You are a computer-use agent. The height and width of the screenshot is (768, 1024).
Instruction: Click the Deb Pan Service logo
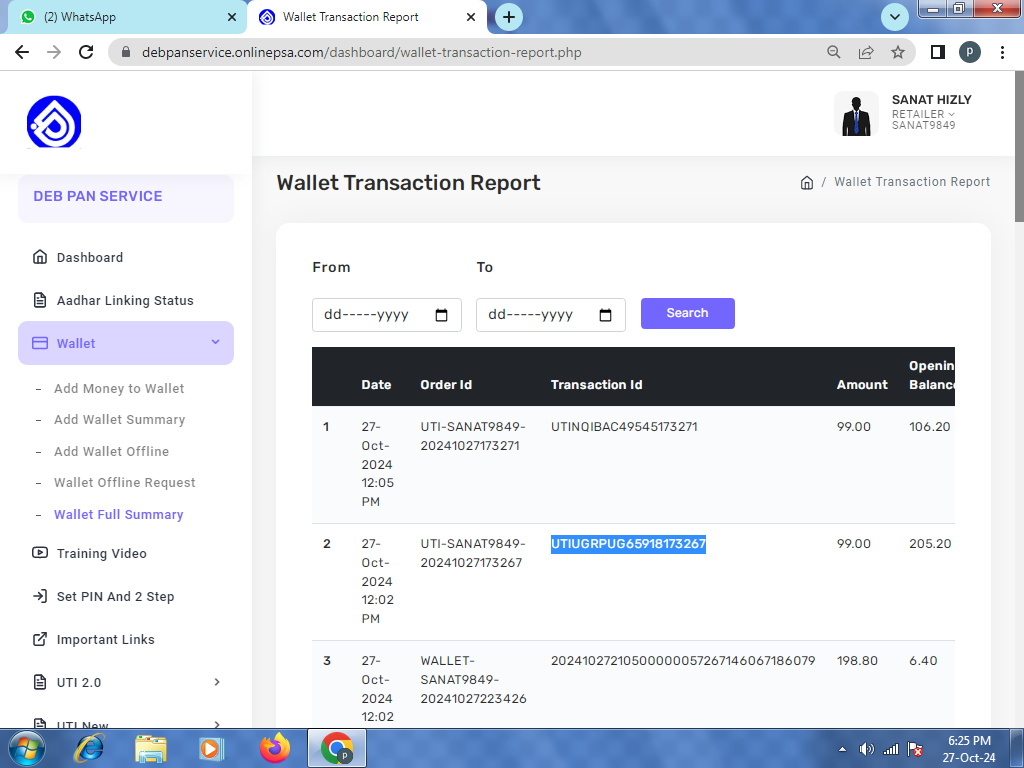point(54,122)
